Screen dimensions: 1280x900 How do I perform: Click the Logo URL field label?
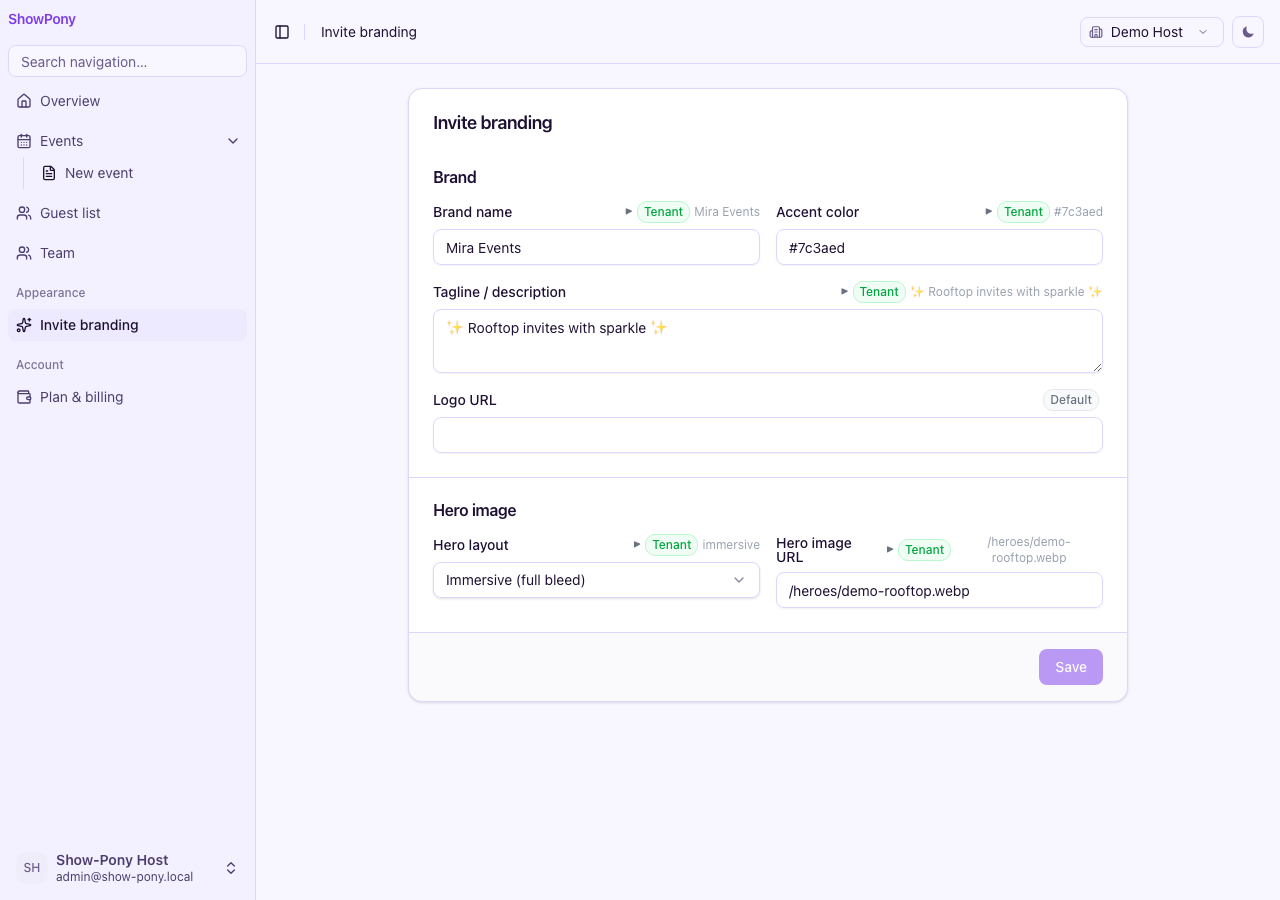[465, 400]
